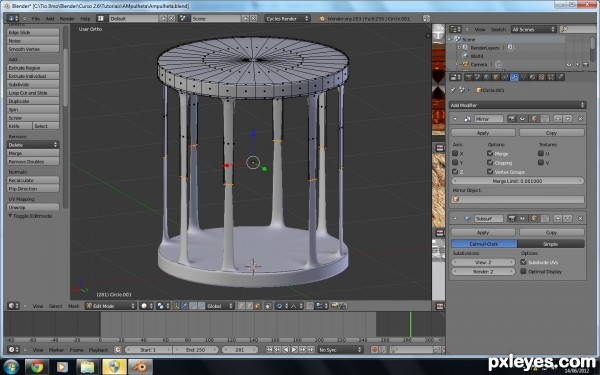Expand the RenderLayers item in outliner
Image resolution: width=600 pixels, height=375 pixels.
[460, 47]
